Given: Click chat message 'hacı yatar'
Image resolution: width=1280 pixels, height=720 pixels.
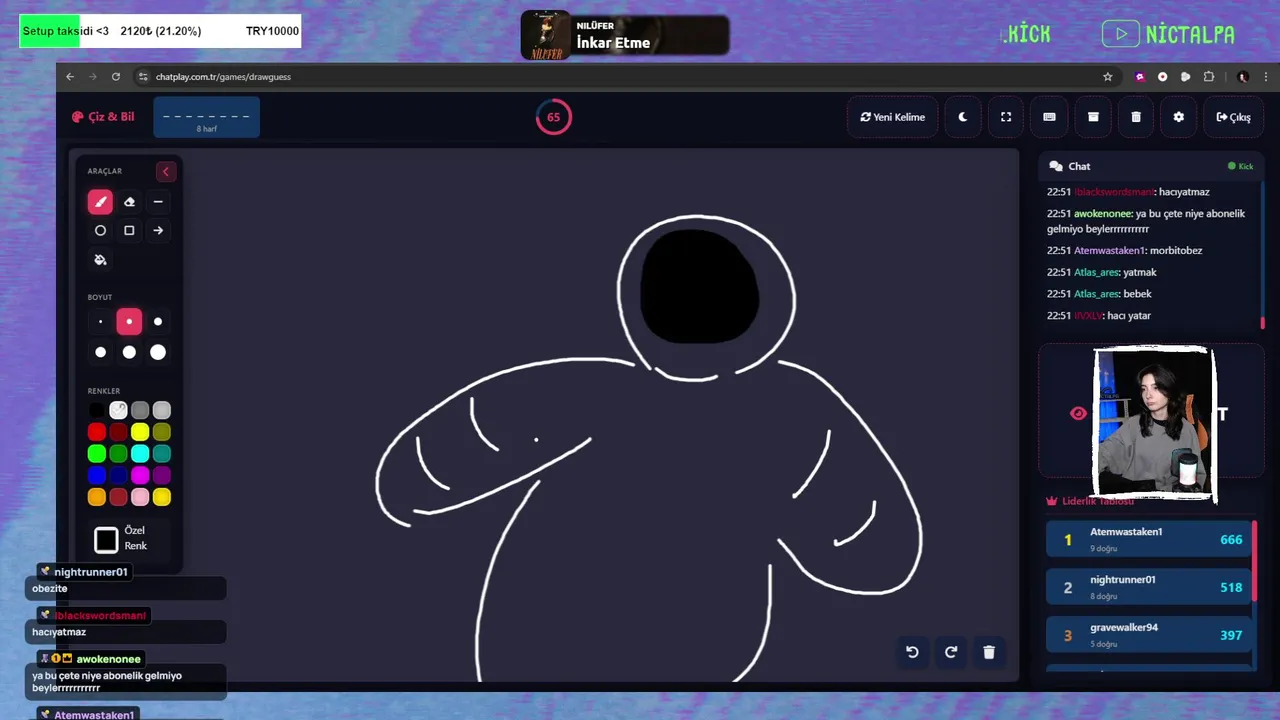Looking at the screenshot, I should click(x=1129, y=316).
